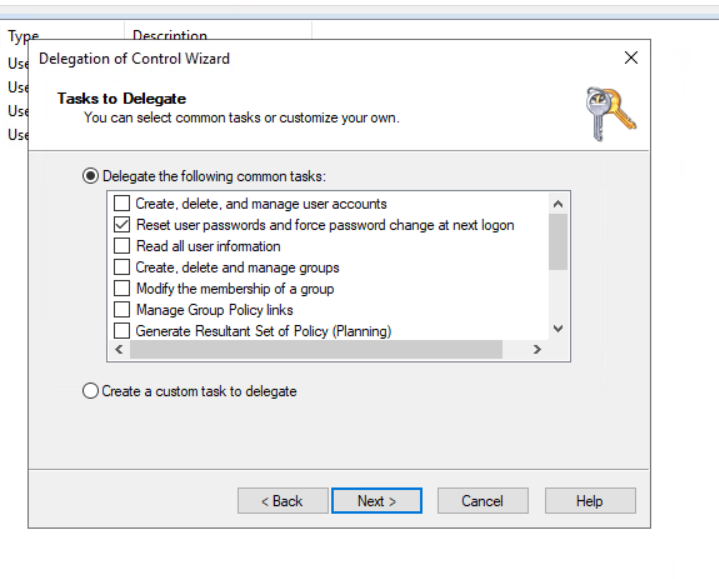Select Delegate the following common tasks radio
This screenshot has width=719, height=579.
[x=90, y=176]
